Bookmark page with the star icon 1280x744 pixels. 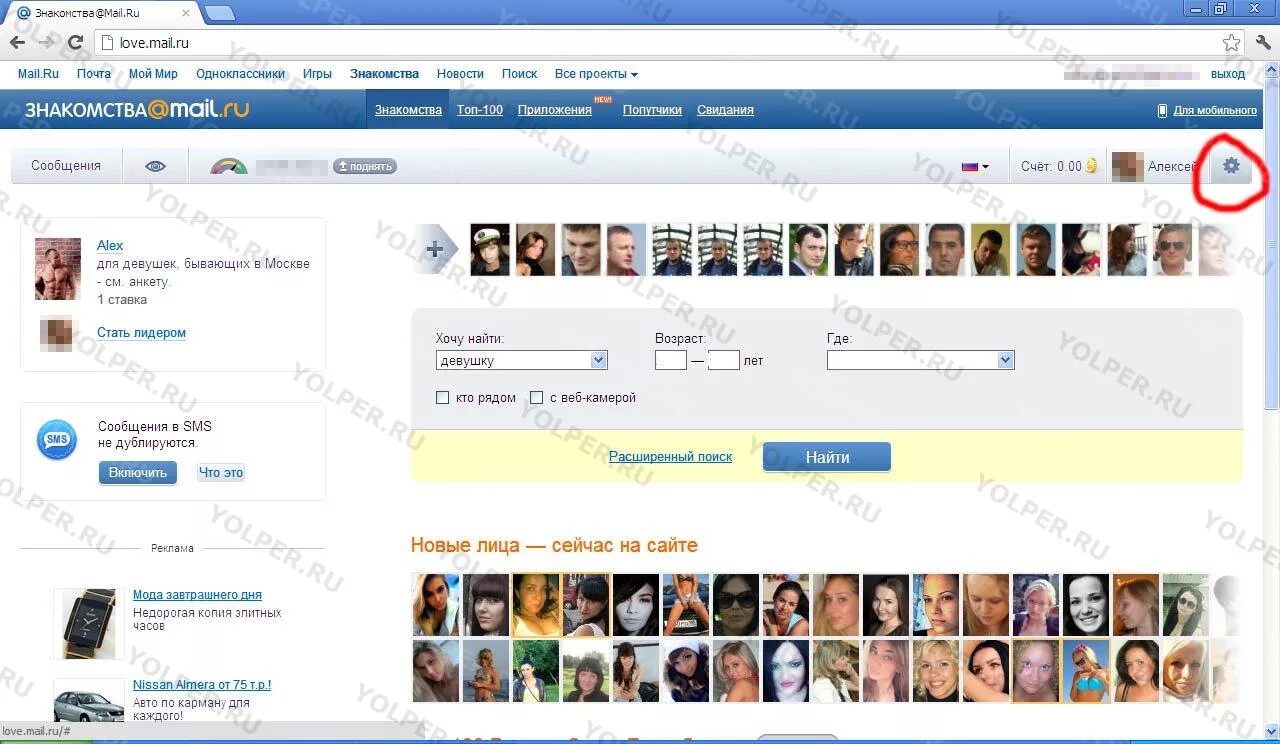coord(1232,43)
